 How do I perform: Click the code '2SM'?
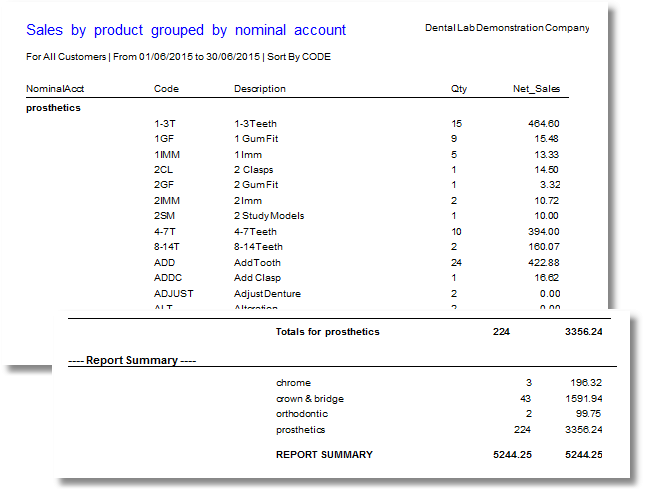click(x=164, y=215)
